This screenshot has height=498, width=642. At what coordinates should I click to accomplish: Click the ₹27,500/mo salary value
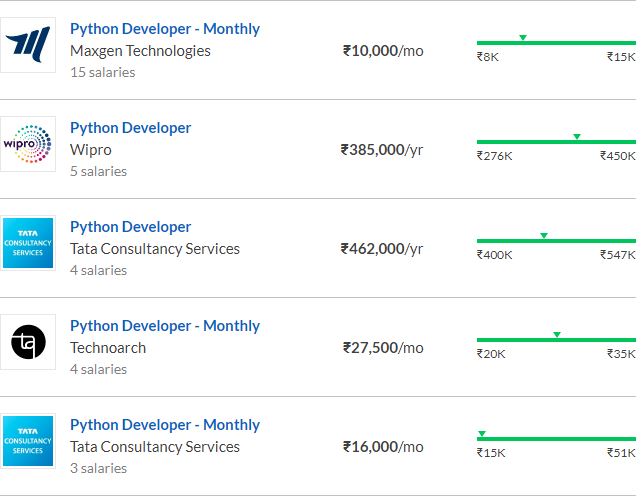point(383,348)
